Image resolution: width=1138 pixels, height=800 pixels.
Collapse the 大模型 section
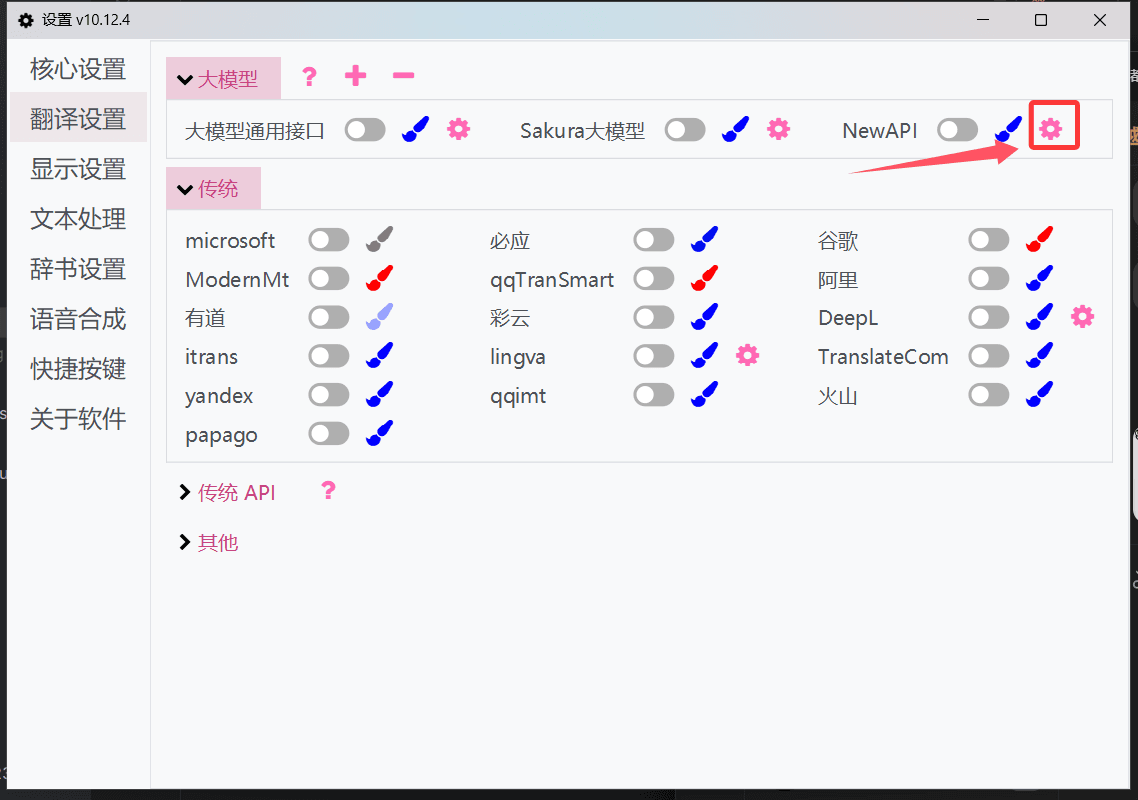coord(223,78)
